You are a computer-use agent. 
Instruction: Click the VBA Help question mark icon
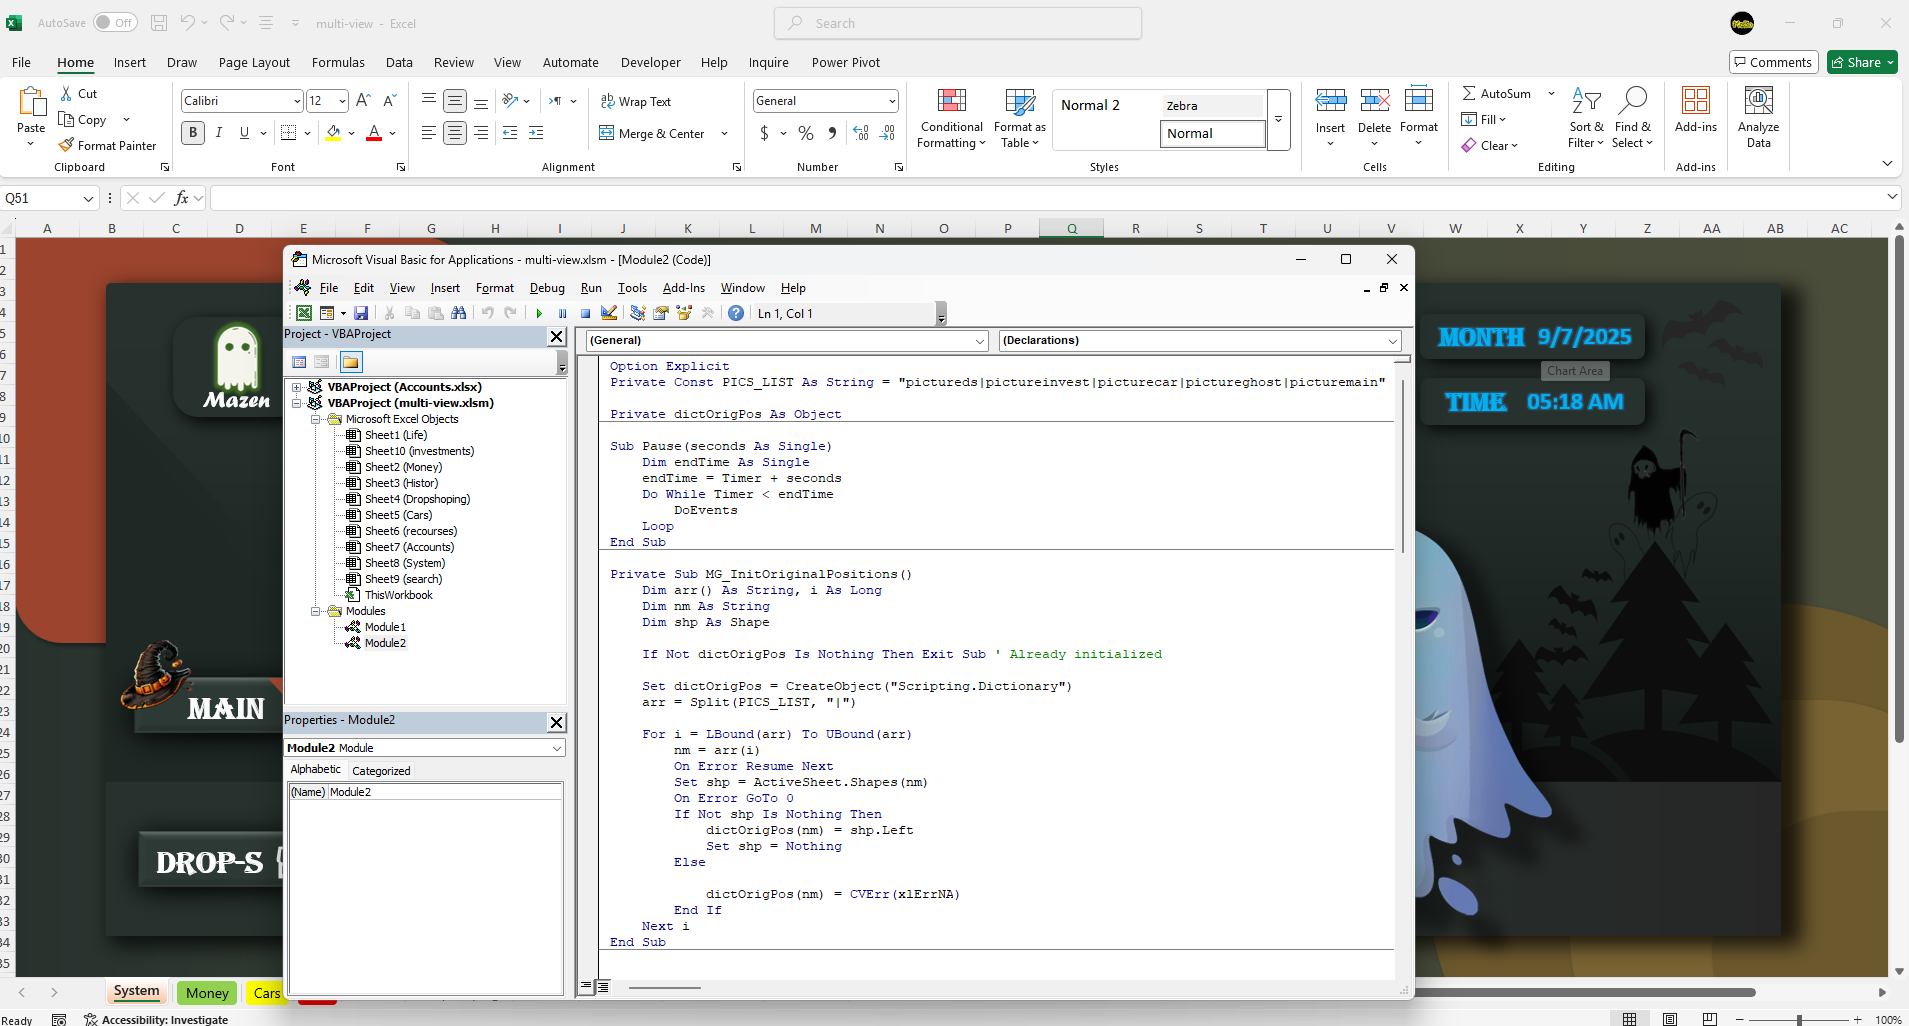point(736,314)
